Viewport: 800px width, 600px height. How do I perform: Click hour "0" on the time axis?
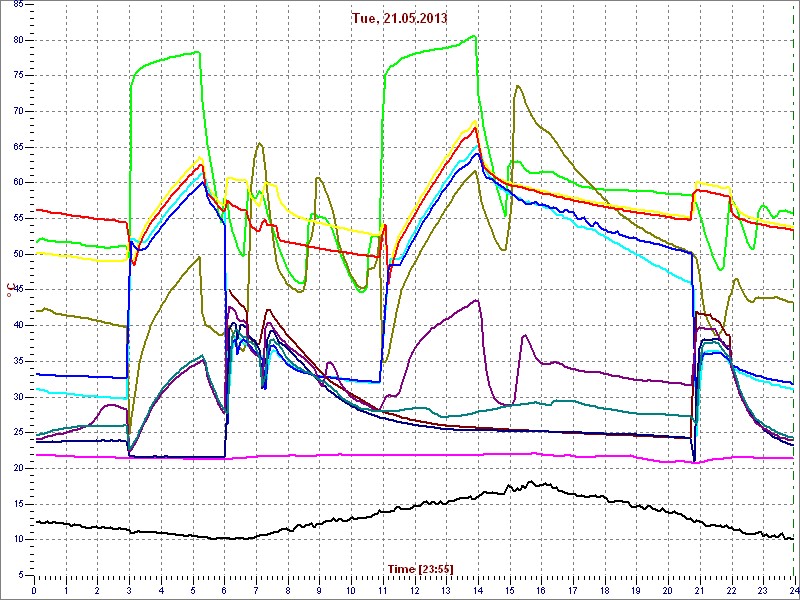click(x=34, y=590)
